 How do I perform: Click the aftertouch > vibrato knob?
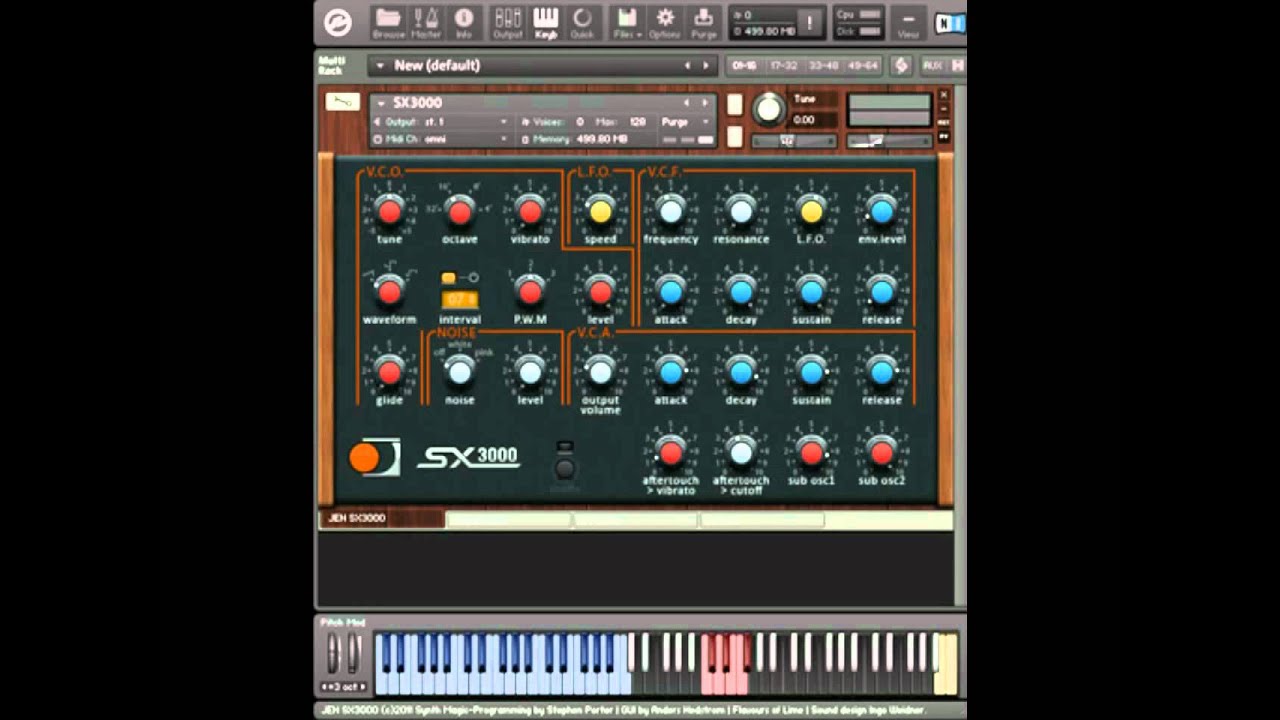click(671, 453)
